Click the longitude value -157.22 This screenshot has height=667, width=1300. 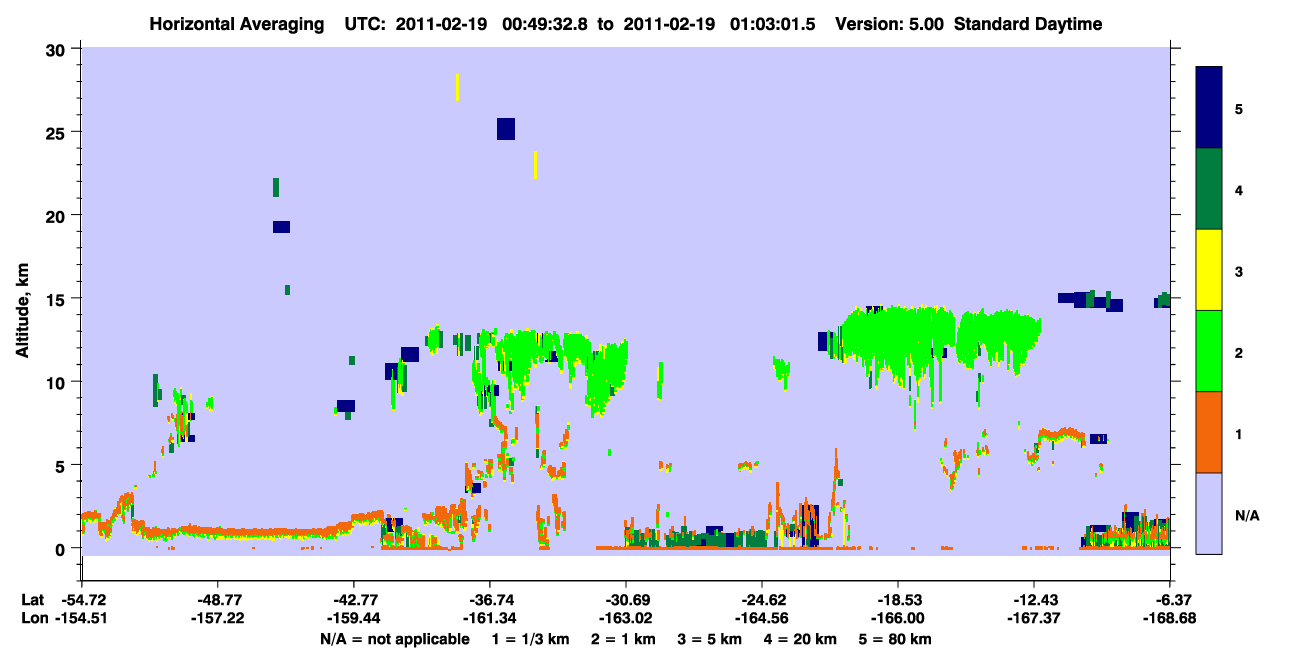pyautogui.click(x=217, y=618)
